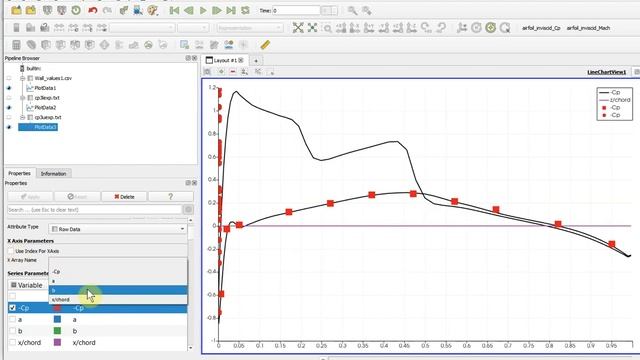Click the Time value field
This screenshot has width=640, height=360.
(296, 11)
